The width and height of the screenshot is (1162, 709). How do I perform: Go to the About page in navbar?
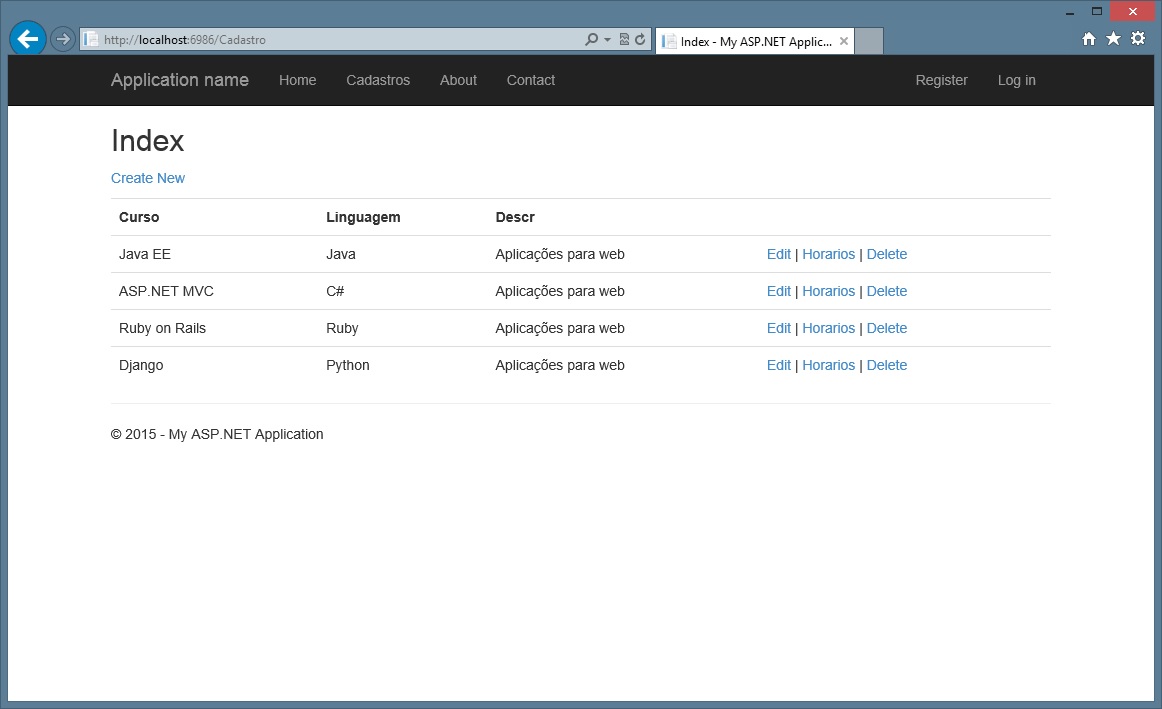(458, 80)
